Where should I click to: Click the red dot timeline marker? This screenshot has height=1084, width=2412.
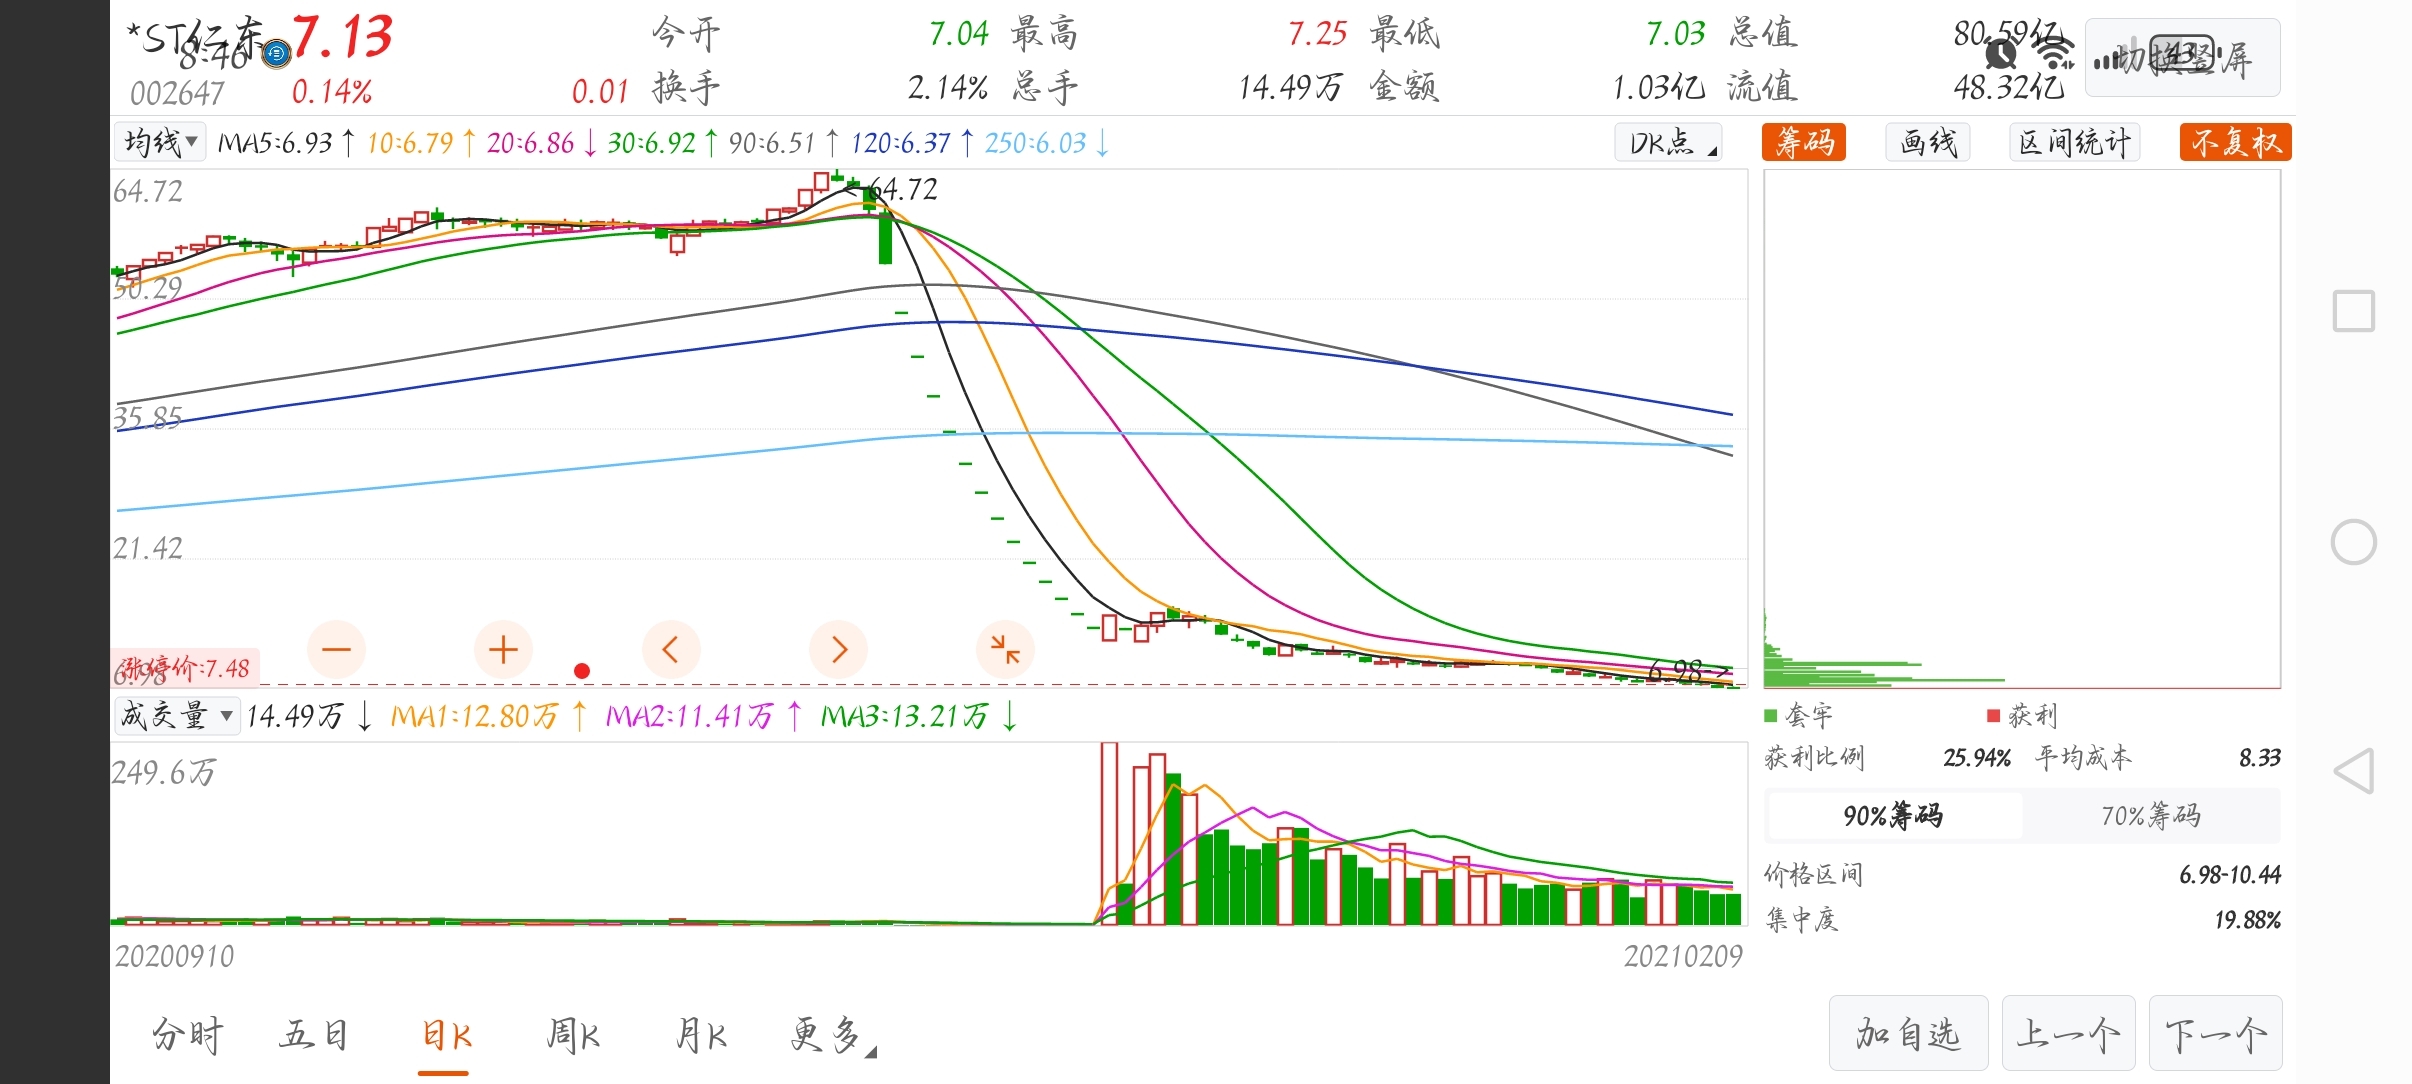[x=582, y=671]
